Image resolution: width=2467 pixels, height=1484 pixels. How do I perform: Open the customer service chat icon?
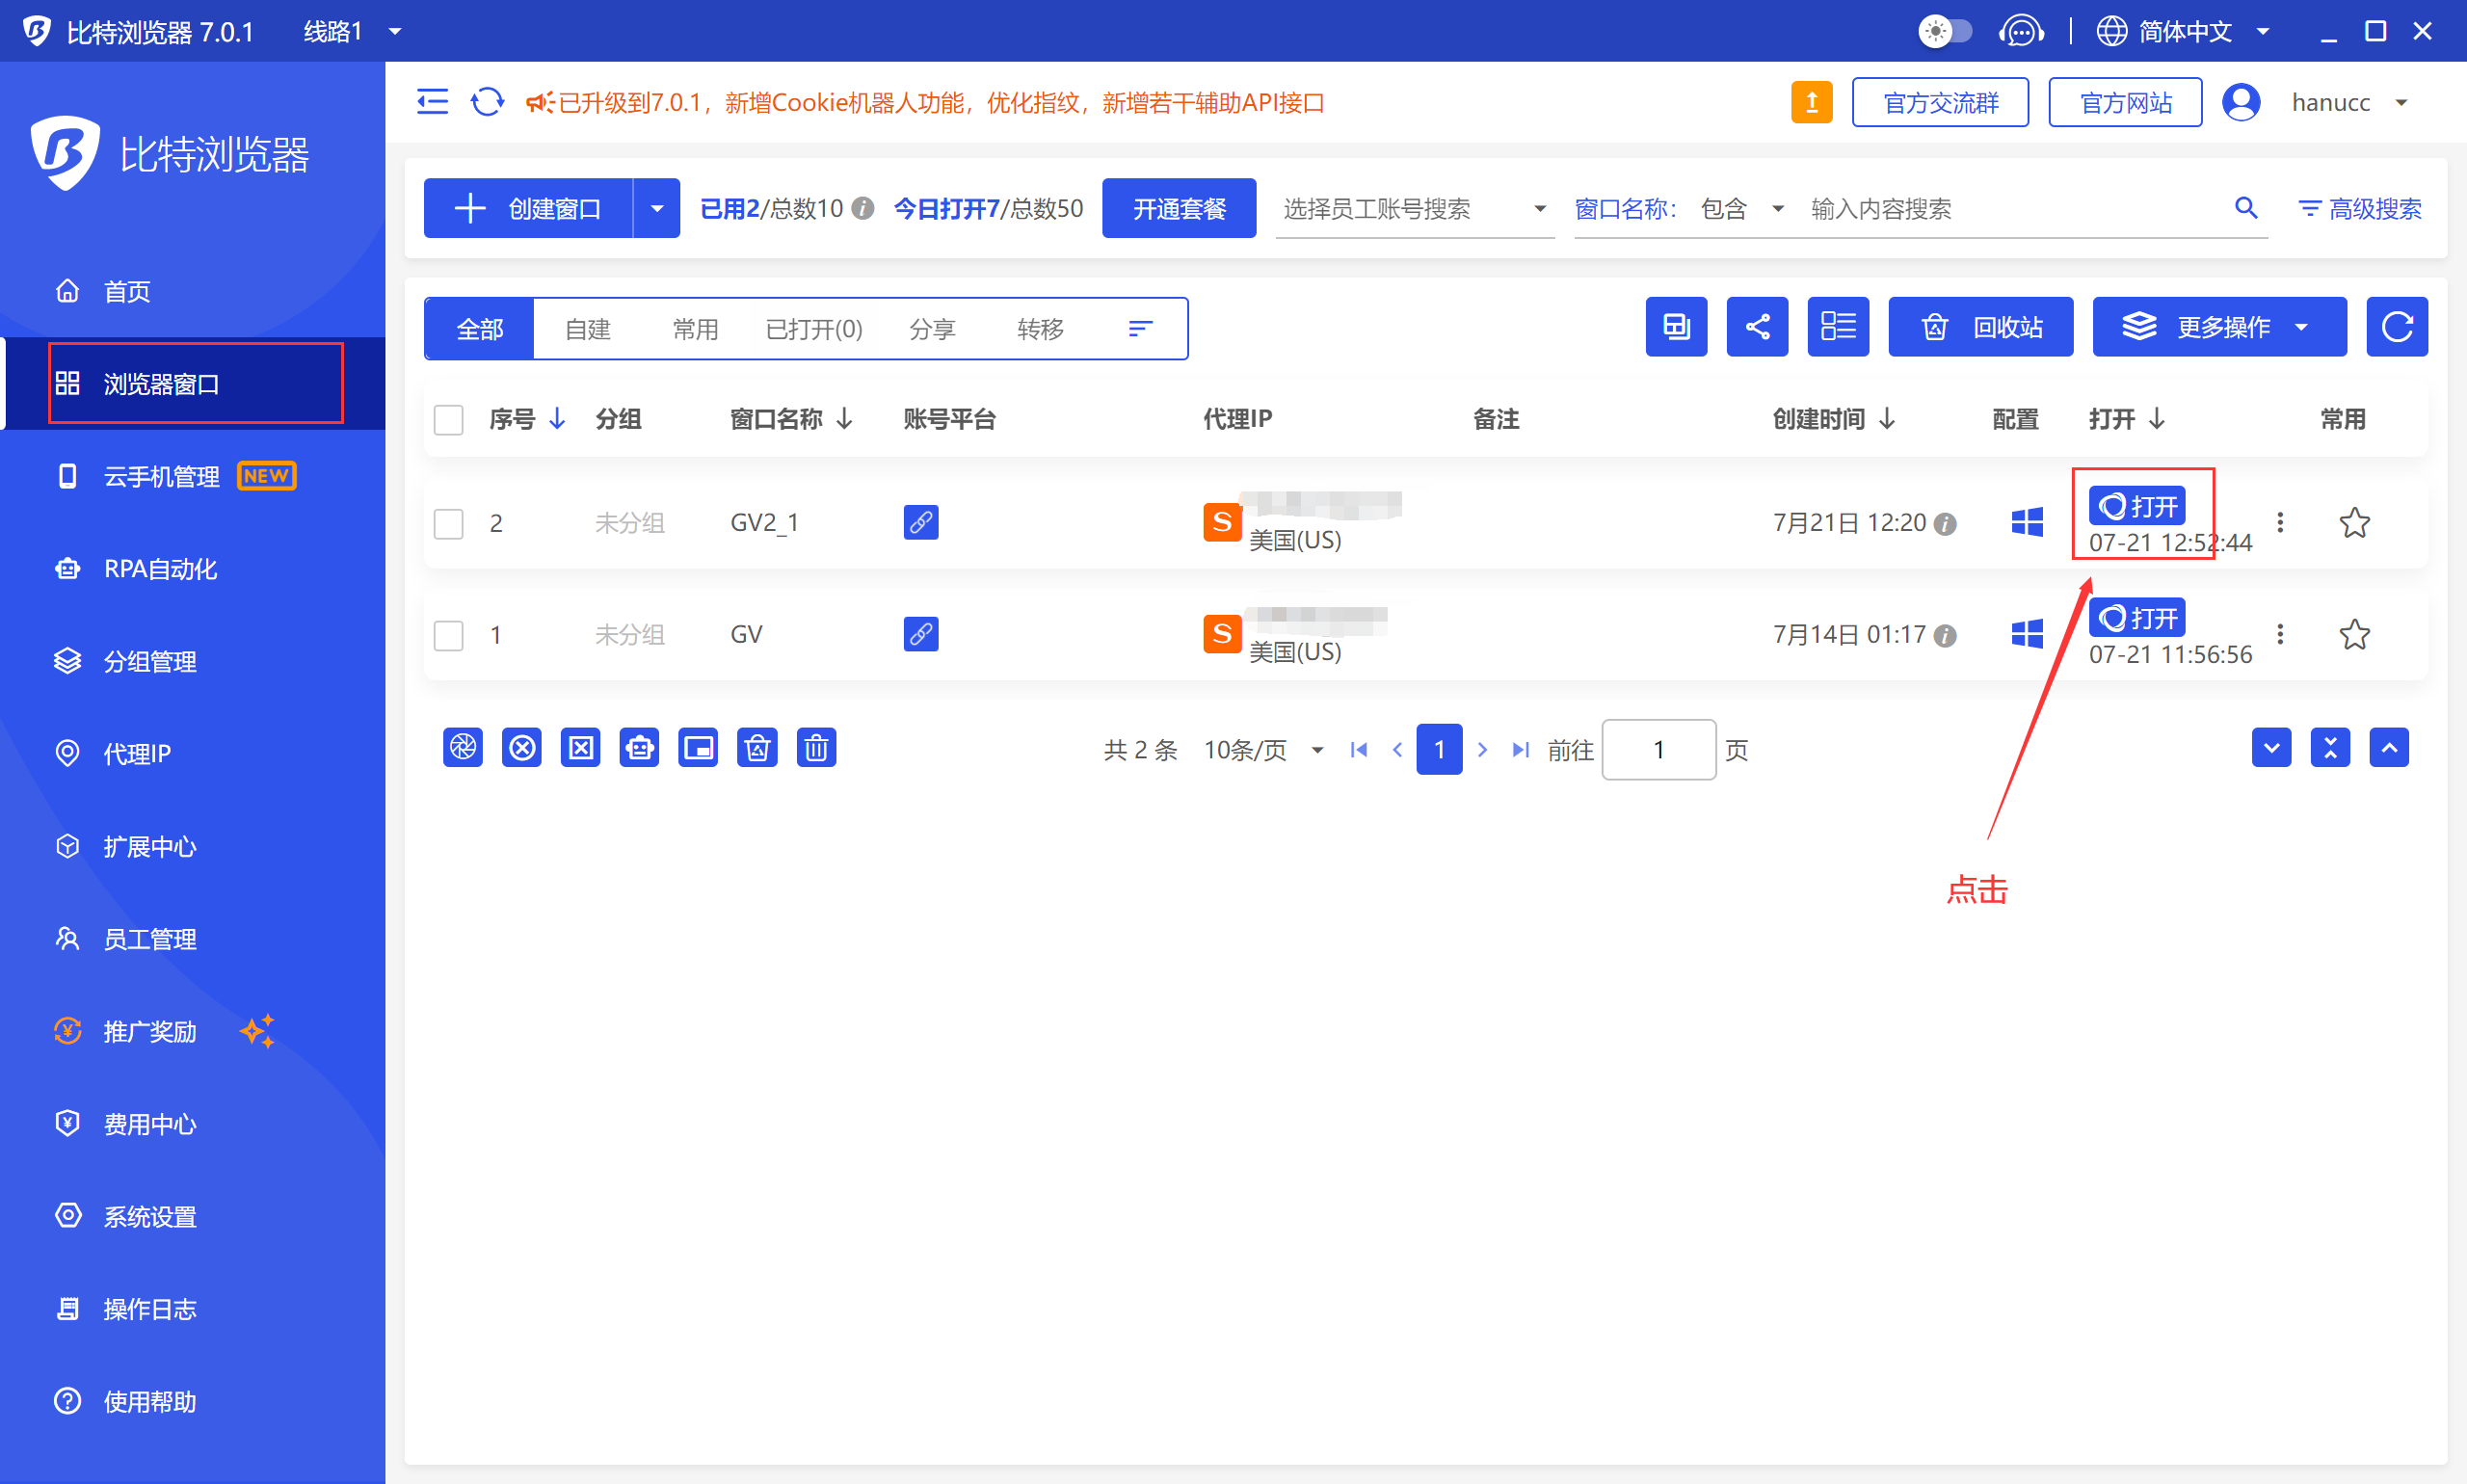tap(2021, 31)
